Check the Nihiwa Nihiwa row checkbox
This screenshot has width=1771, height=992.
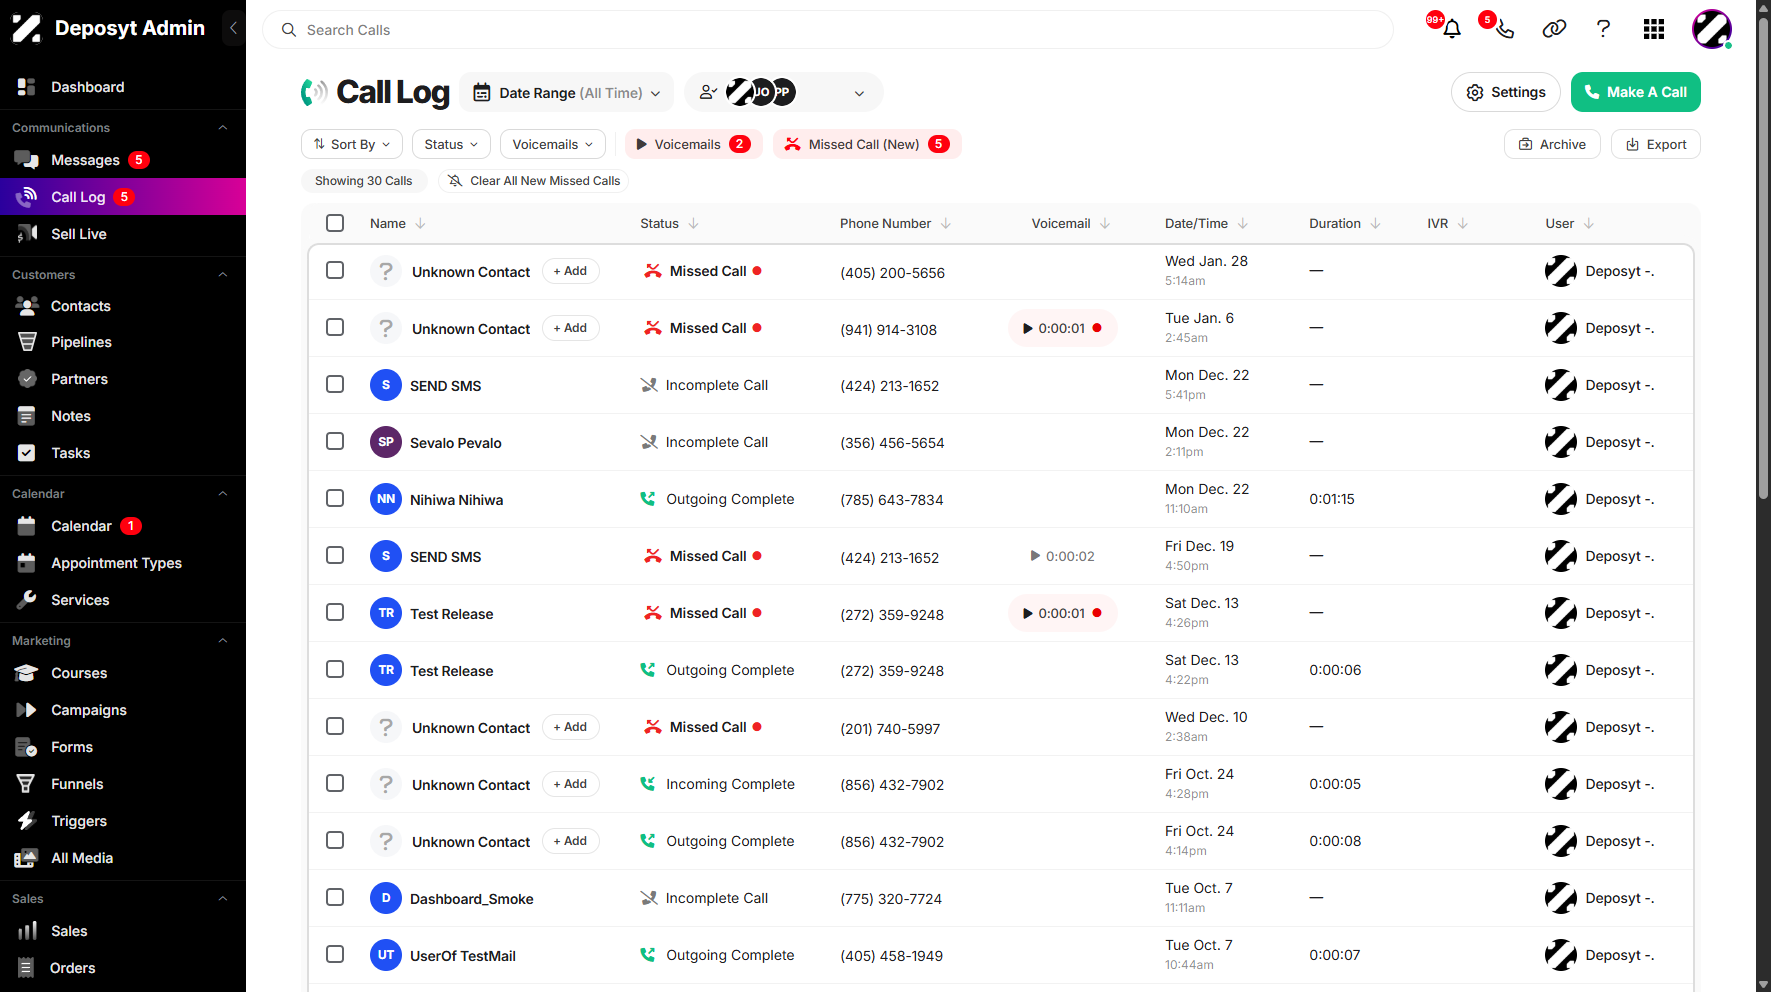335,499
